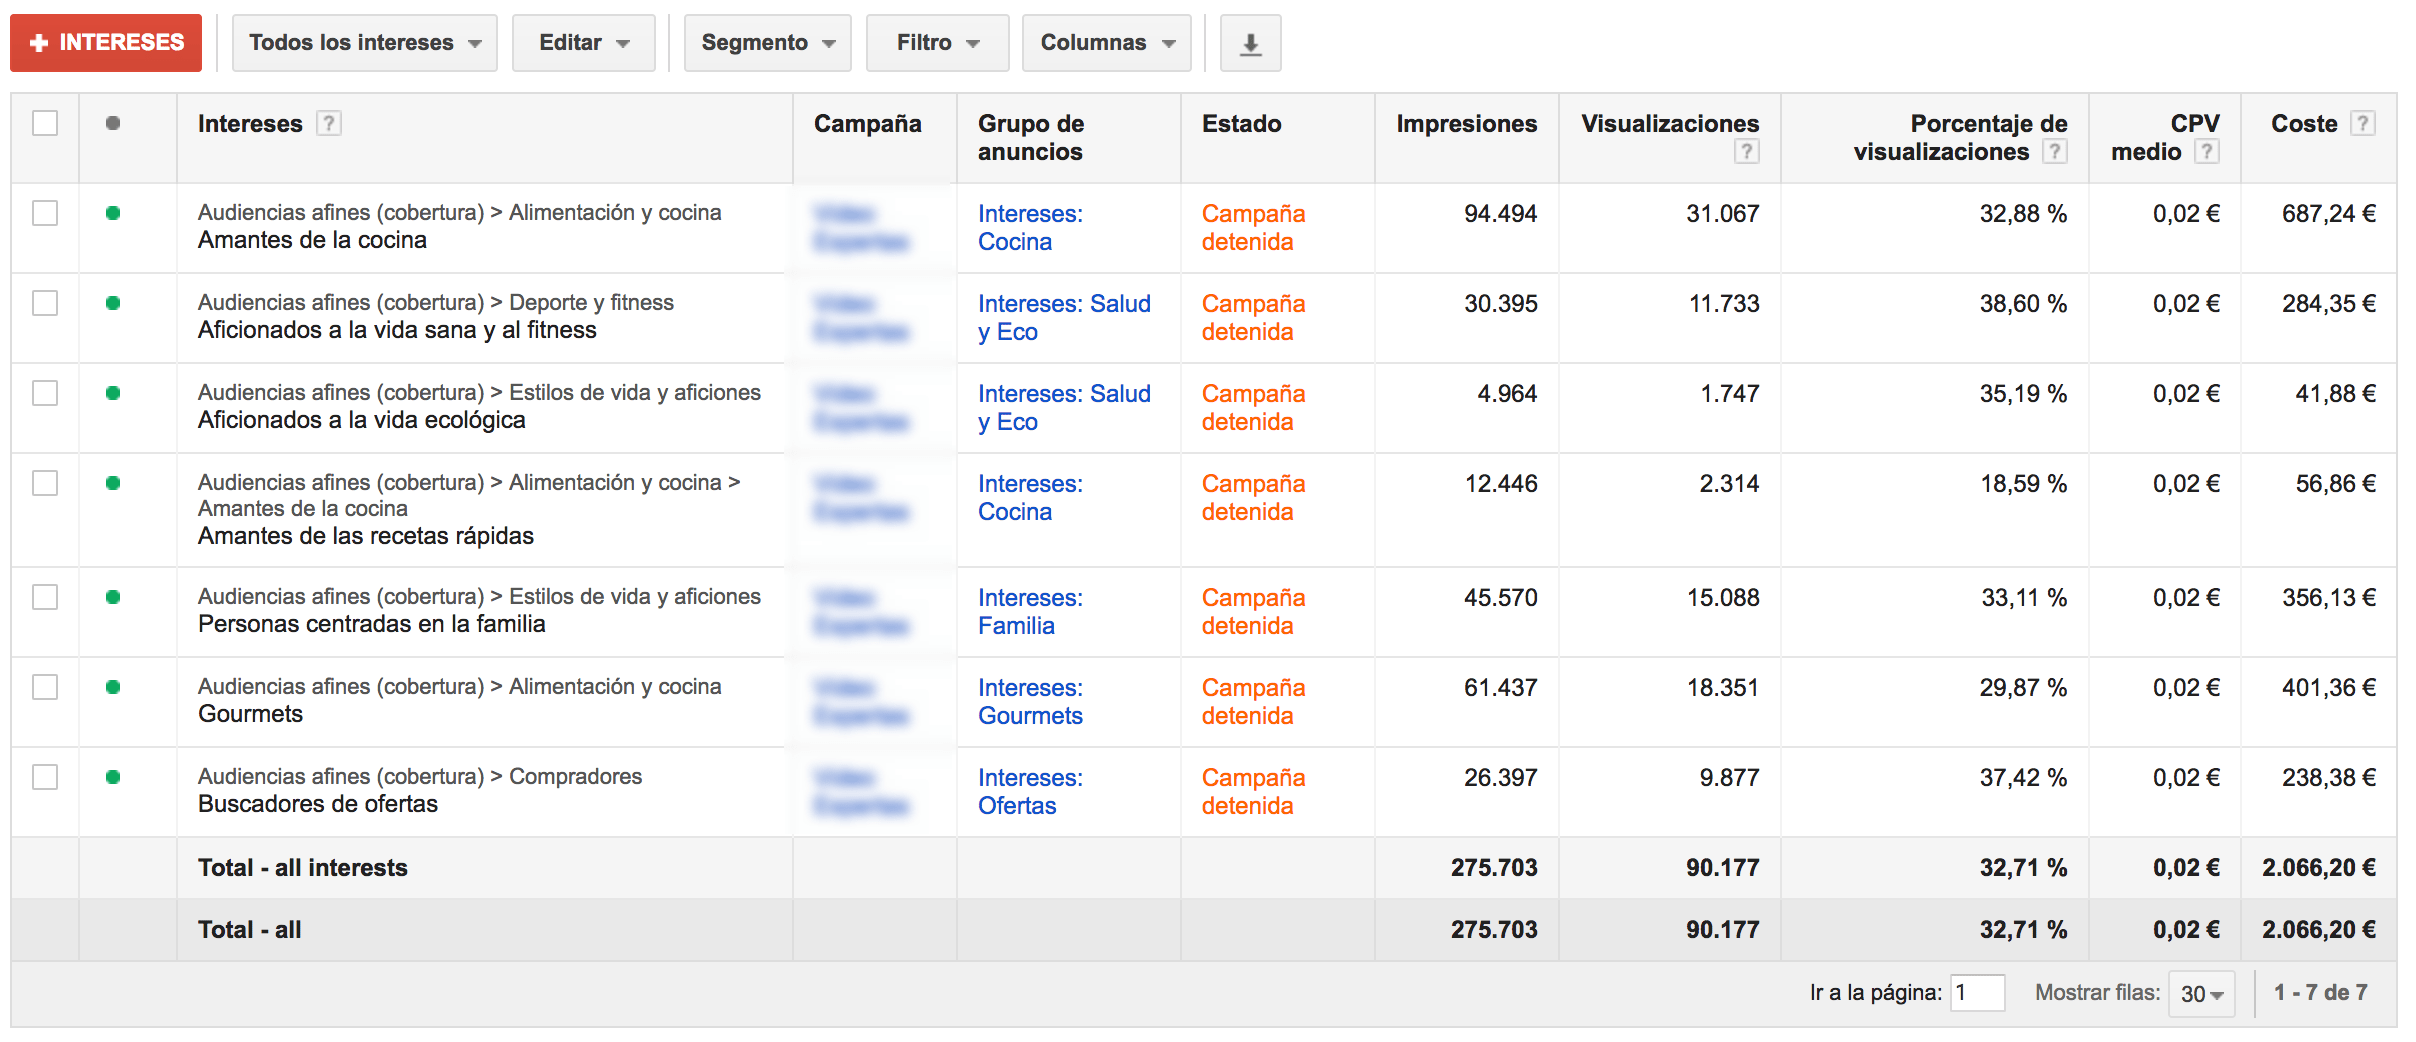Open help icon under Visualizaciones header
This screenshot has width=2416, height=1042.
[1746, 151]
